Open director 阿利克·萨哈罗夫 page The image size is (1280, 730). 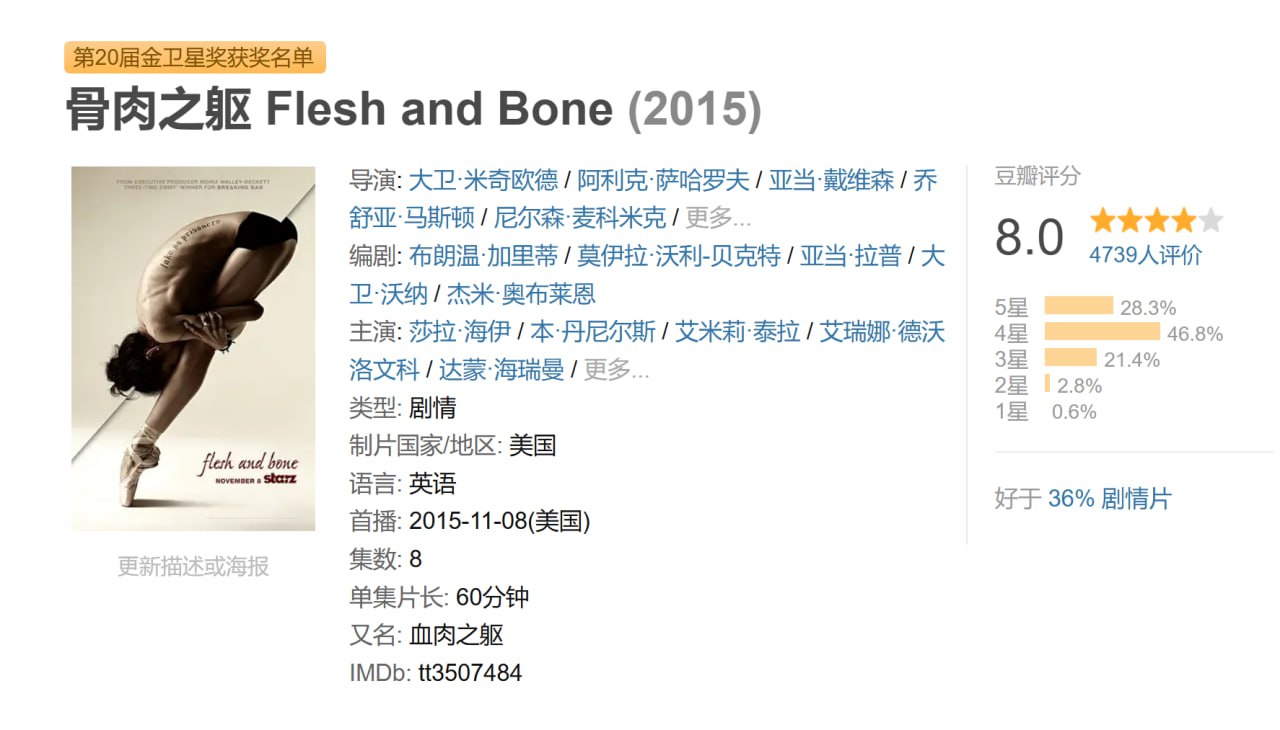(663, 180)
